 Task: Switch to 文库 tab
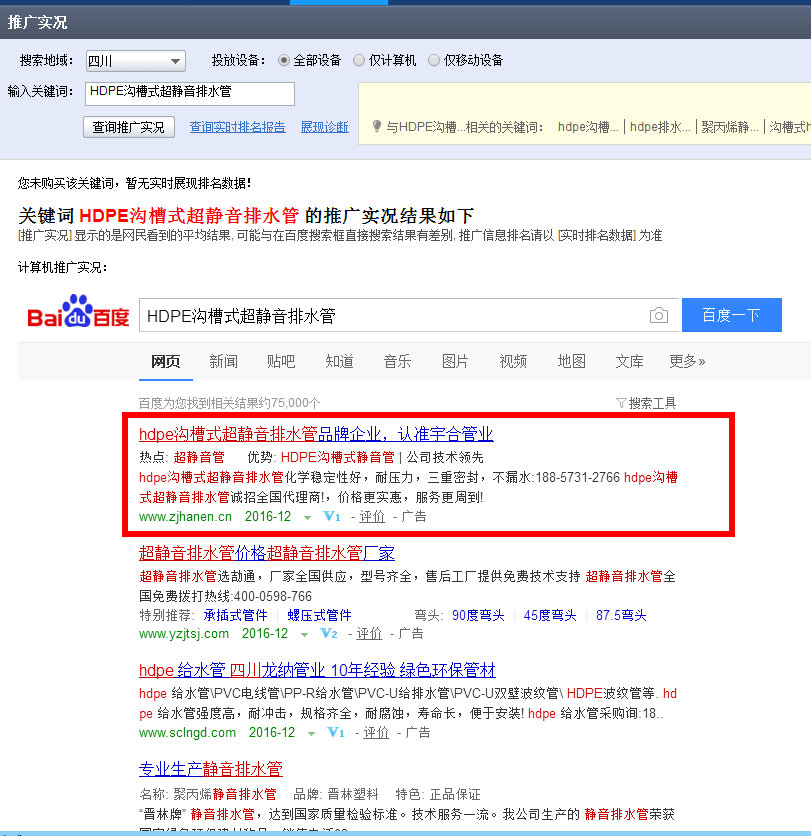click(x=629, y=361)
